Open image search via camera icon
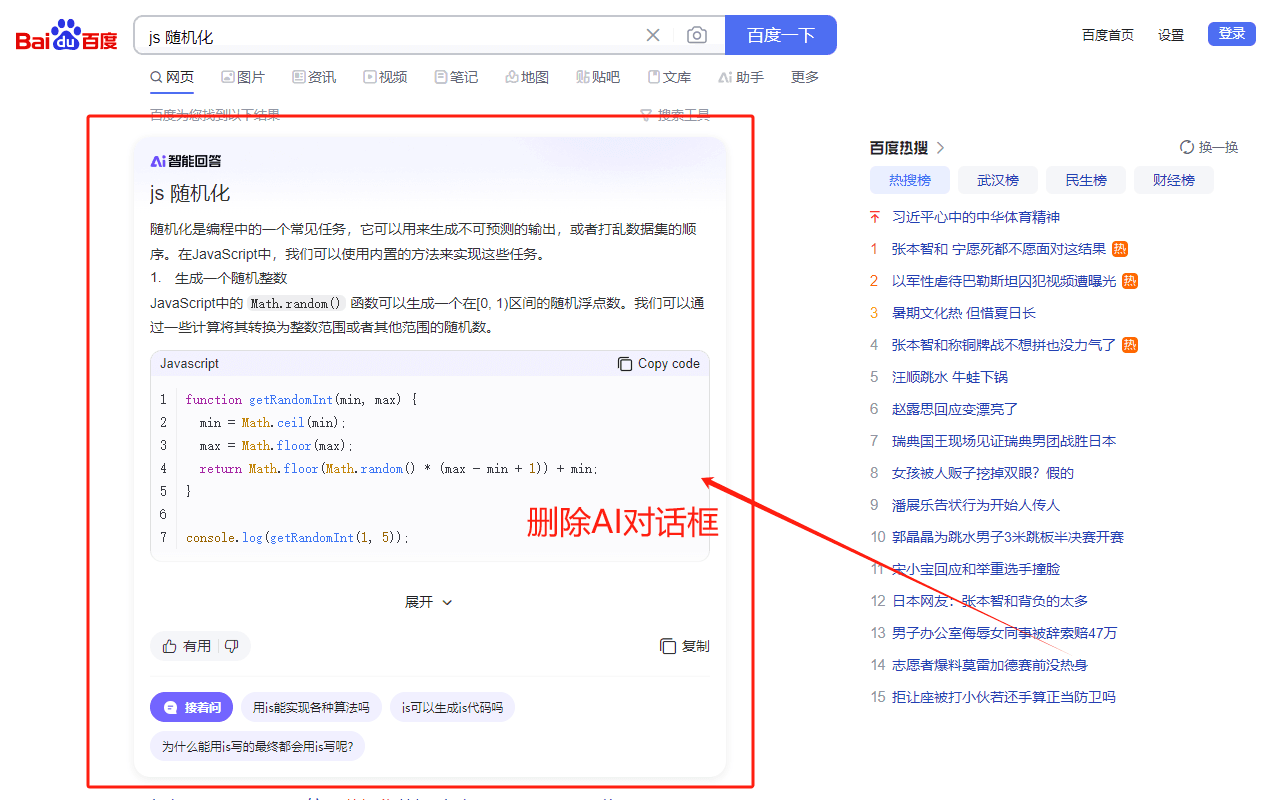 coord(697,35)
